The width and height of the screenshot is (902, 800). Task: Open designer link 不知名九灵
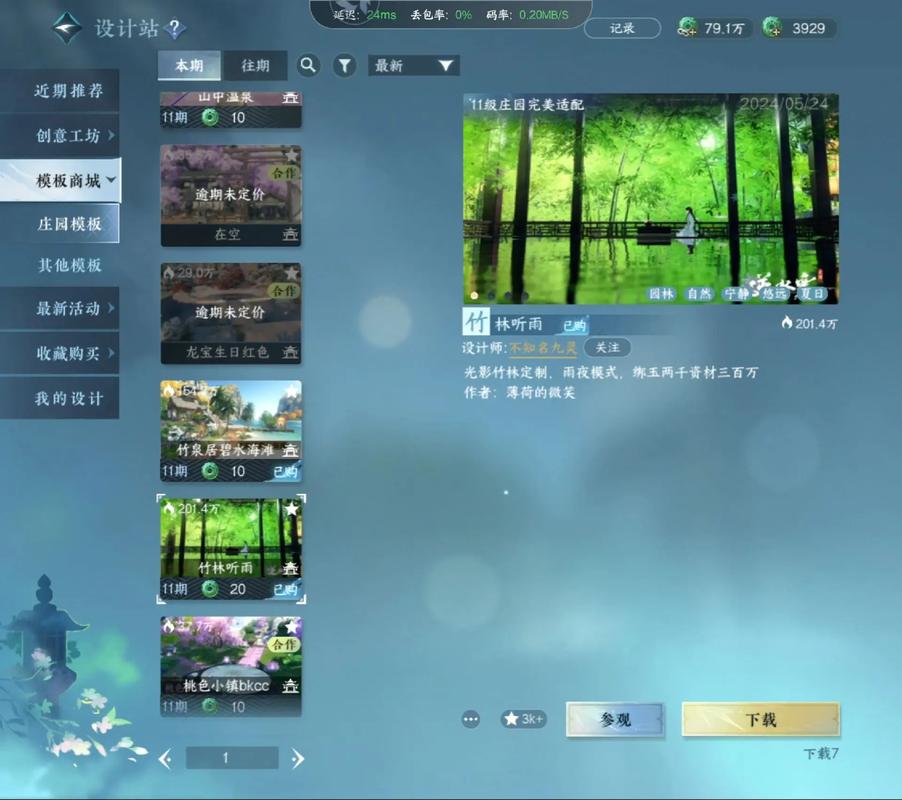tap(543, 347)
